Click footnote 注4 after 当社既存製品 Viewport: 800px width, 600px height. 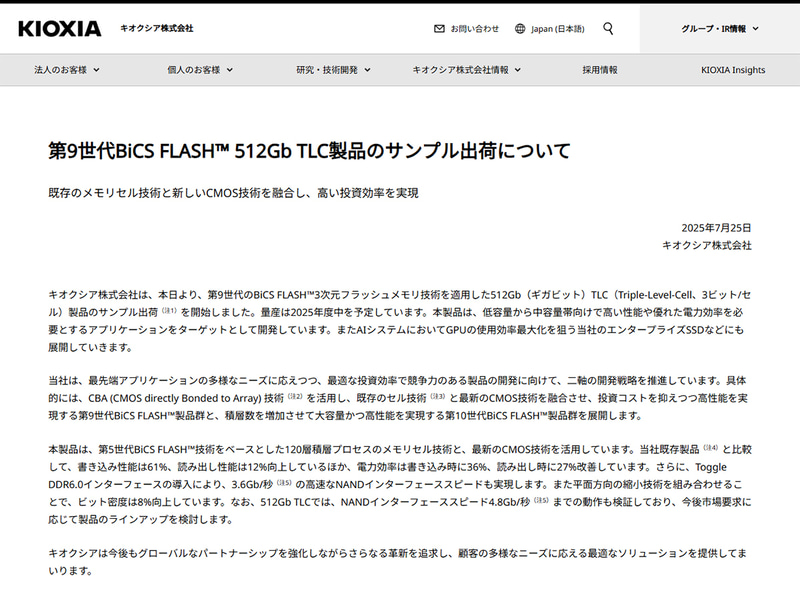(x=711, y=447)
